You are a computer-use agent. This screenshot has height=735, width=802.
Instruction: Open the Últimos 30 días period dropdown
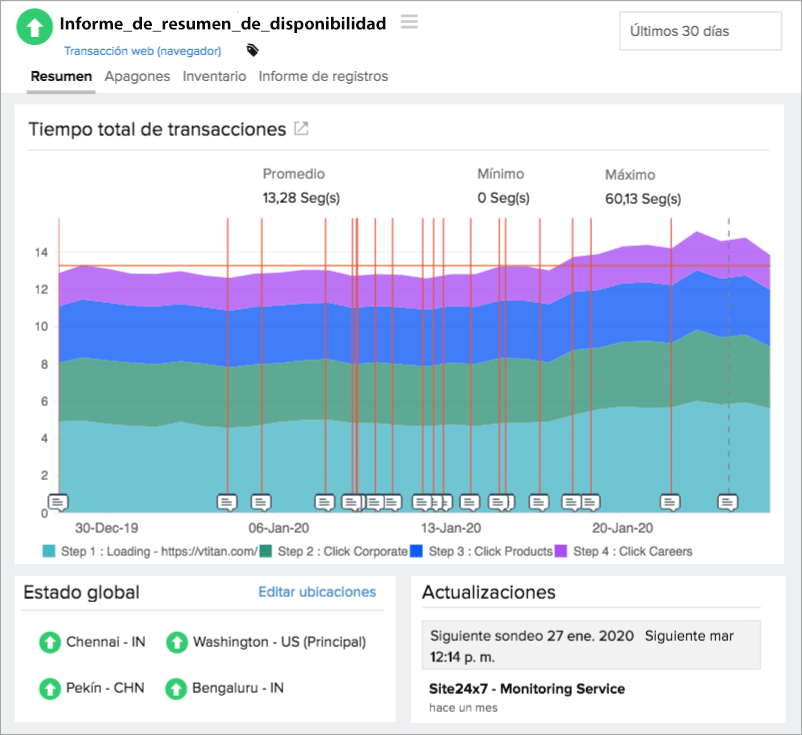(700, 31)
